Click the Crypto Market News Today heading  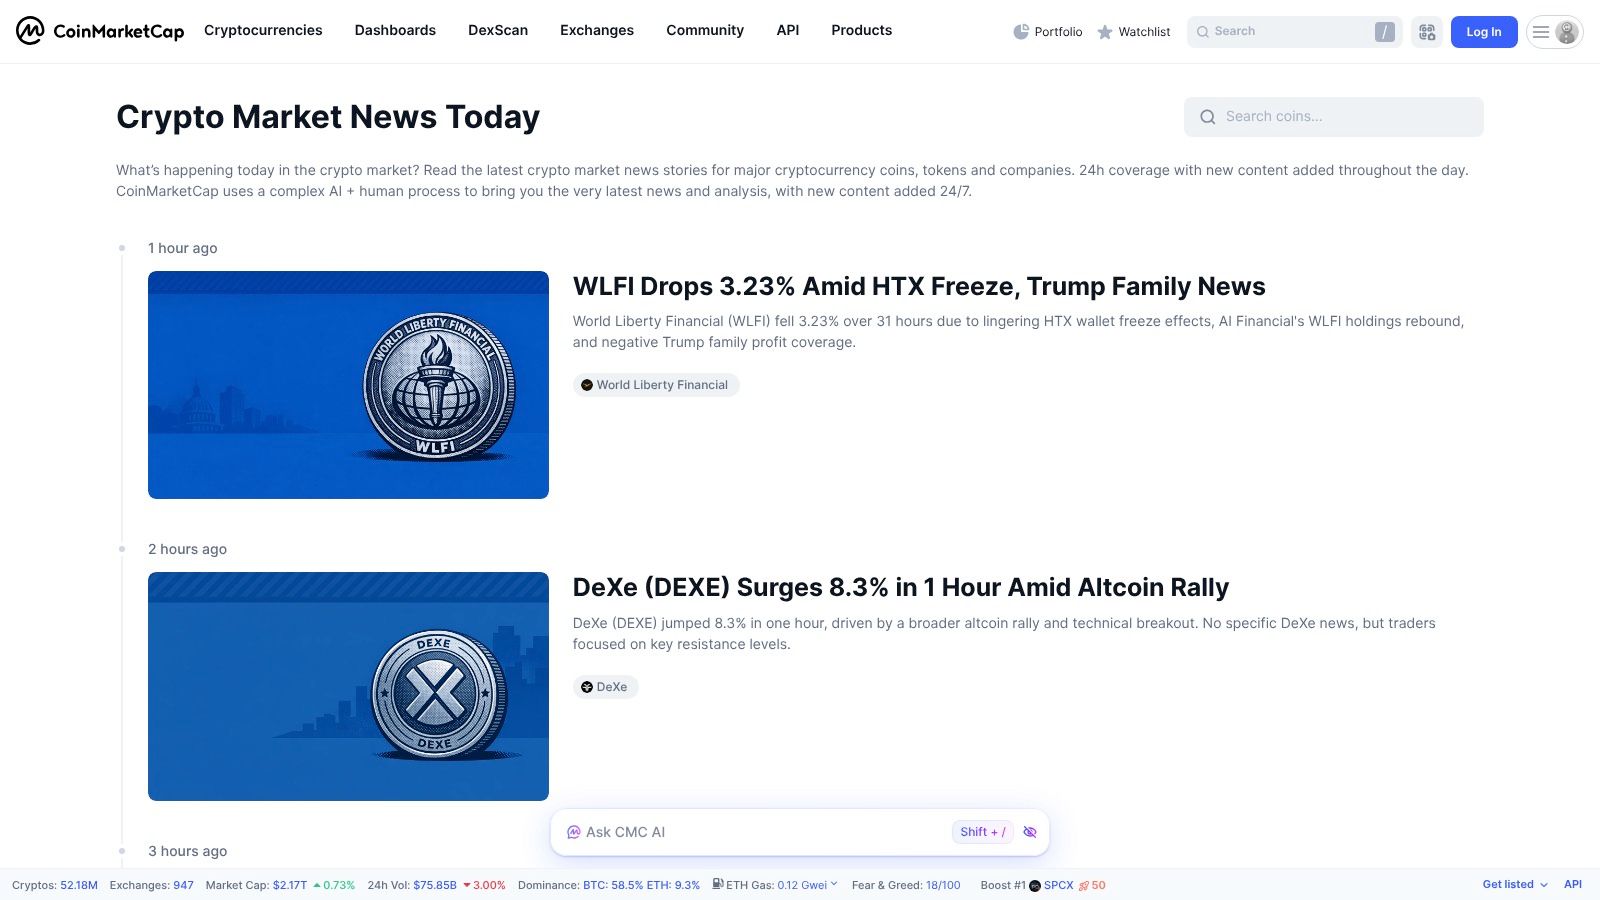tap(328, 117)
